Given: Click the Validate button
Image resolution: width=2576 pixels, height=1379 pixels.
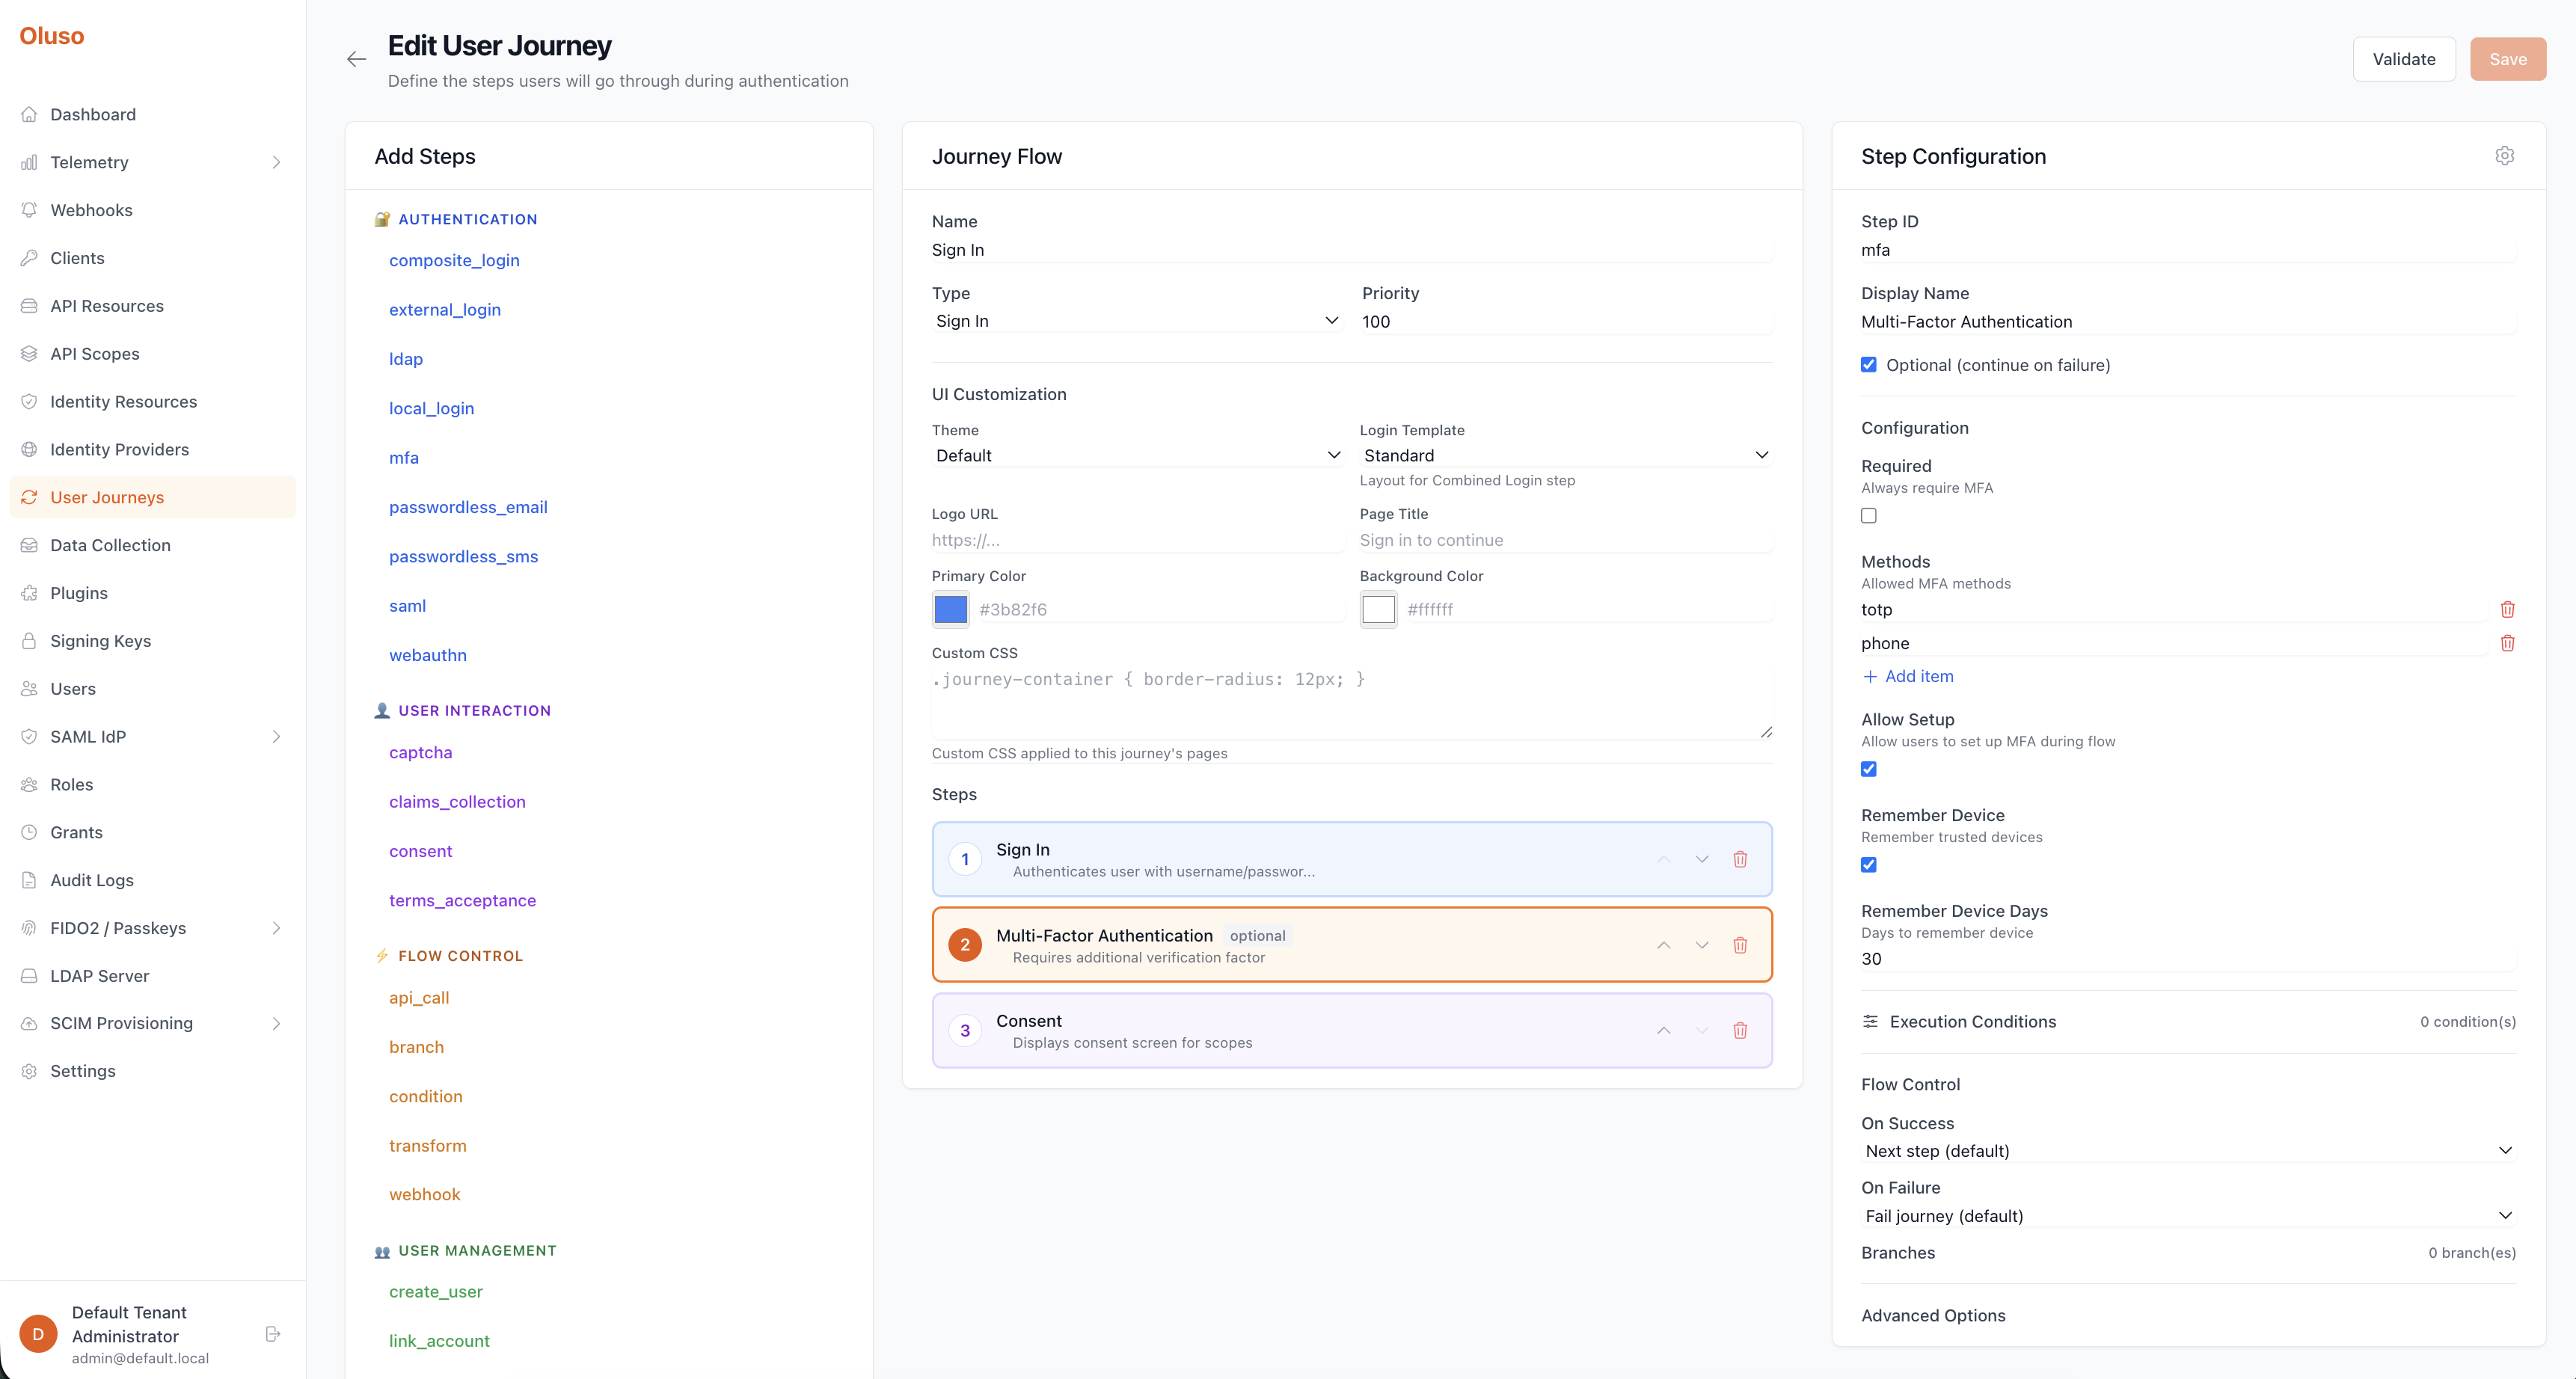Looking at the screenshot, I should (x=2403, y=59).
